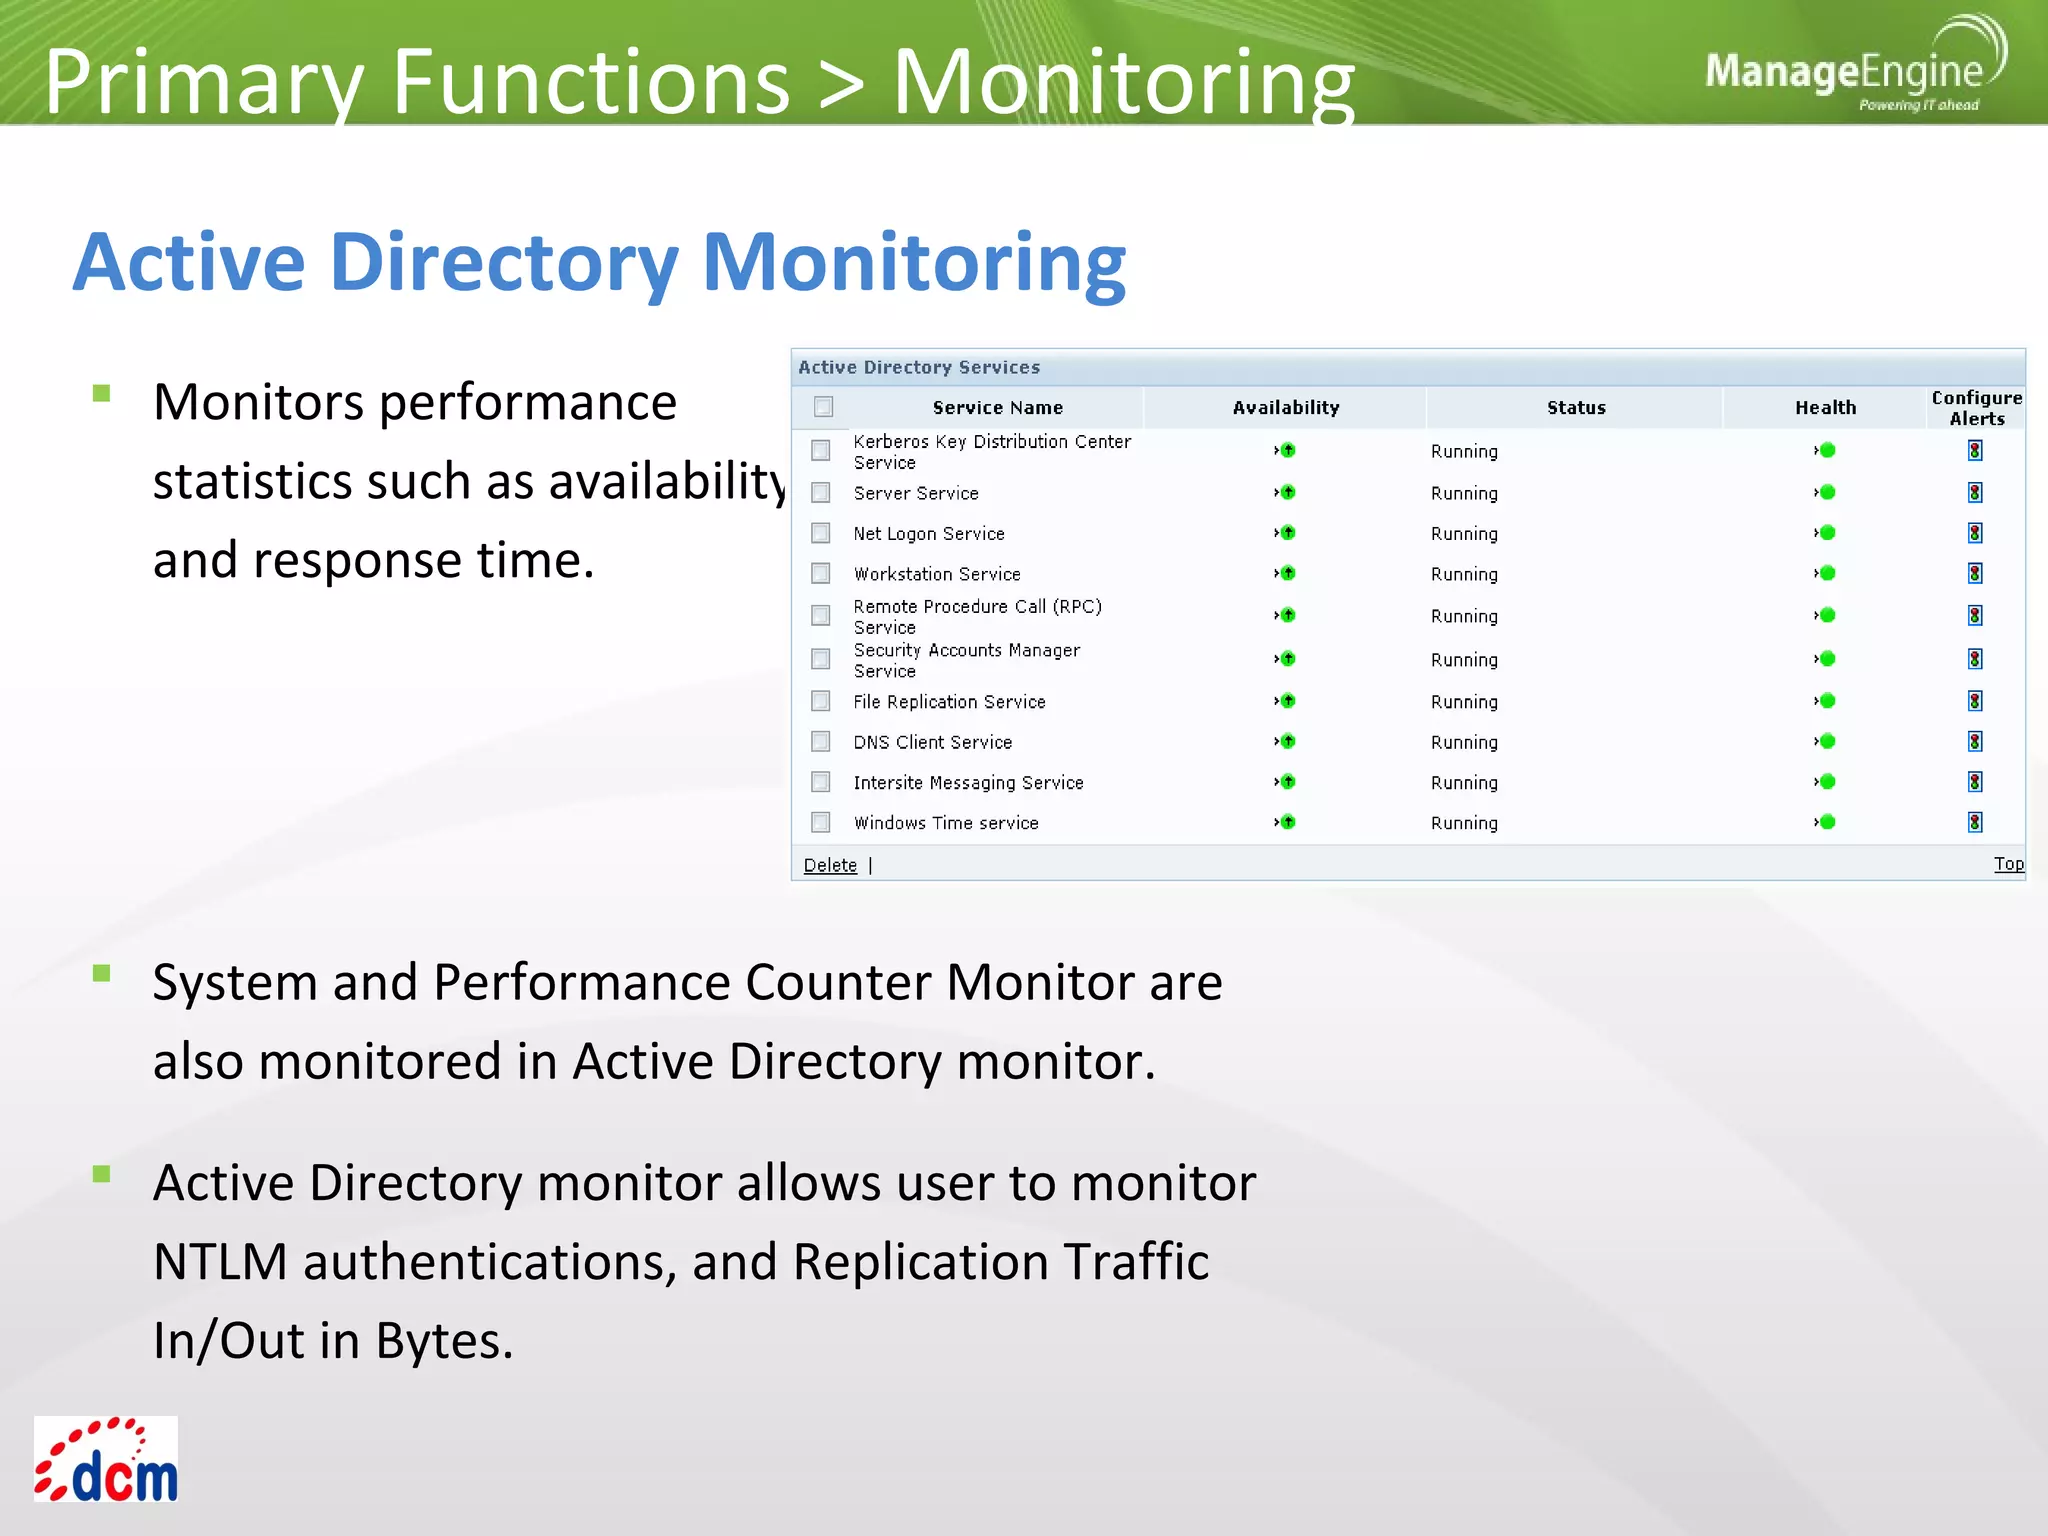Select the Net Logon Service name
Image resolution: width=2048 pixels, height=1536 pixels.
[929, 534]
